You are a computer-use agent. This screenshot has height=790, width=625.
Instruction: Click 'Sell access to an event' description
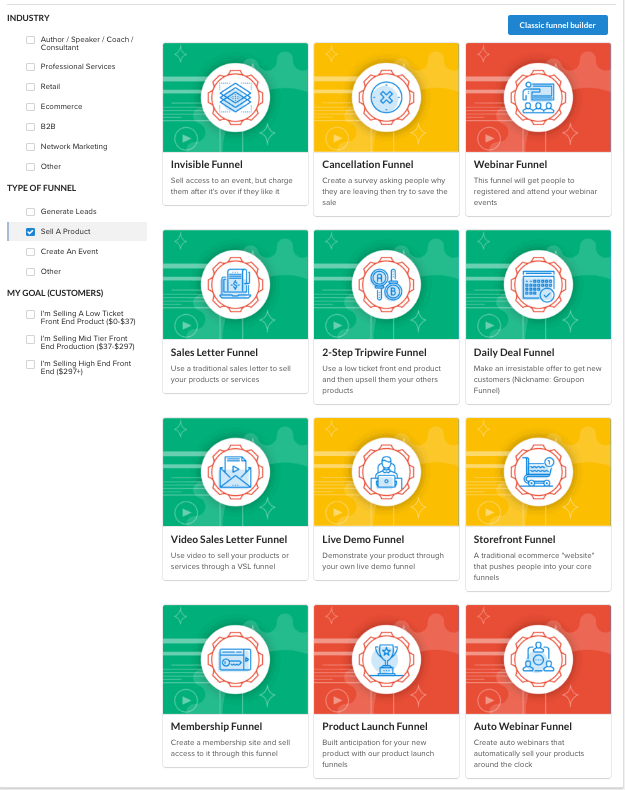click(x=231, y=186)
